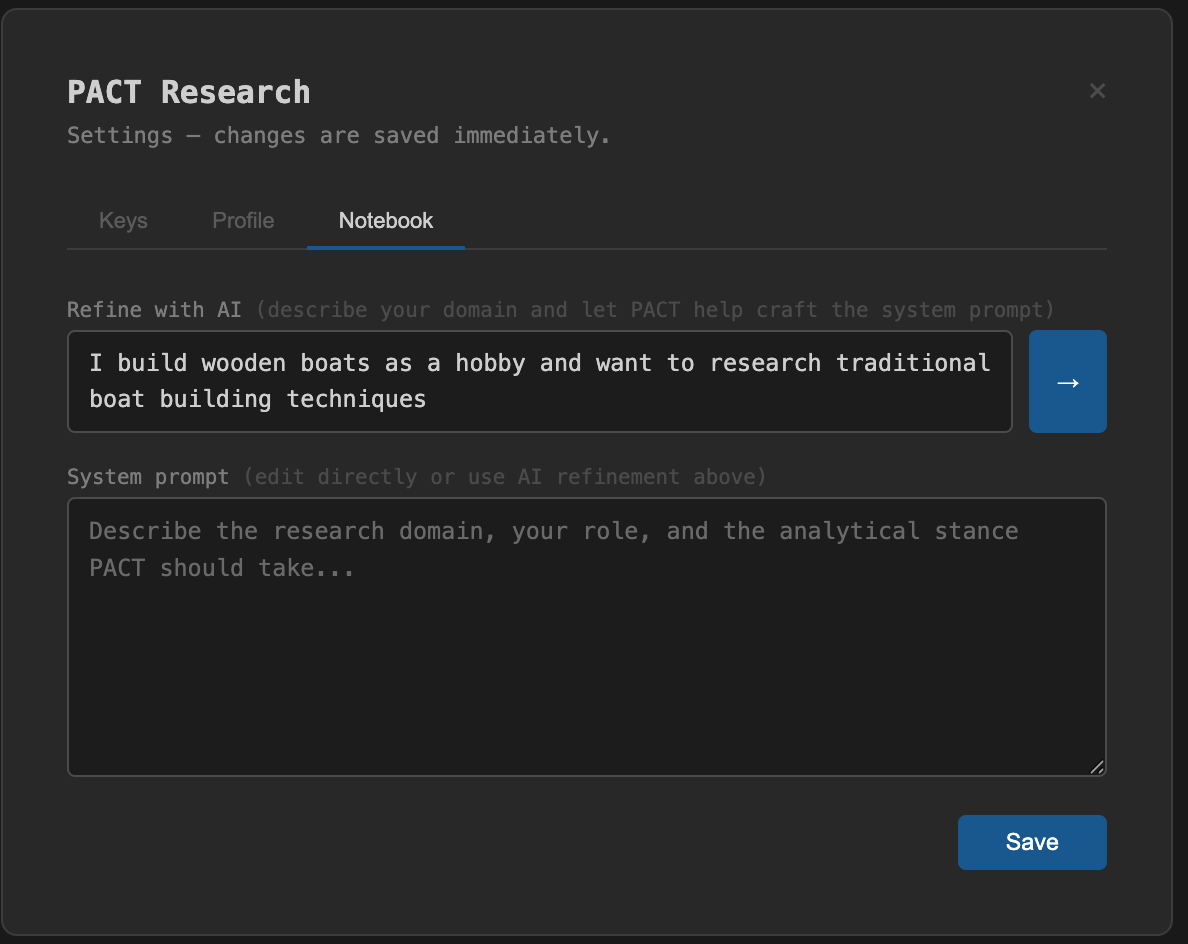Screen dimensions: 1188x944
Task: Grab the System prompt resize handle
Action: [1096, 767]
